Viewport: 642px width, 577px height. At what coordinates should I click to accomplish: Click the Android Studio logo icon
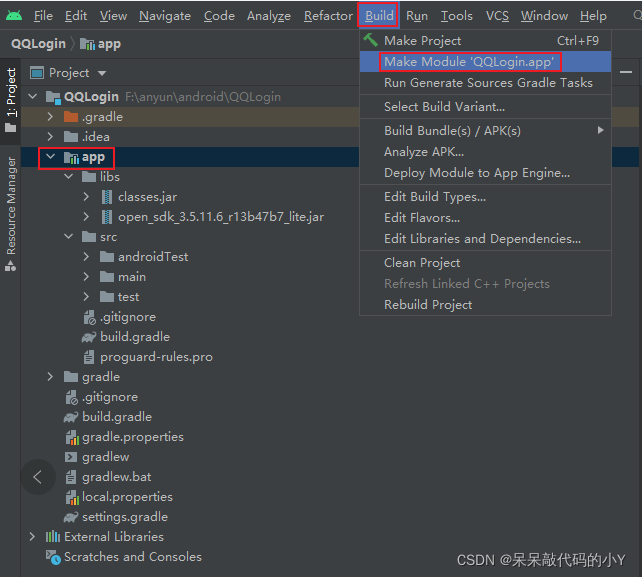coord(14,16)
